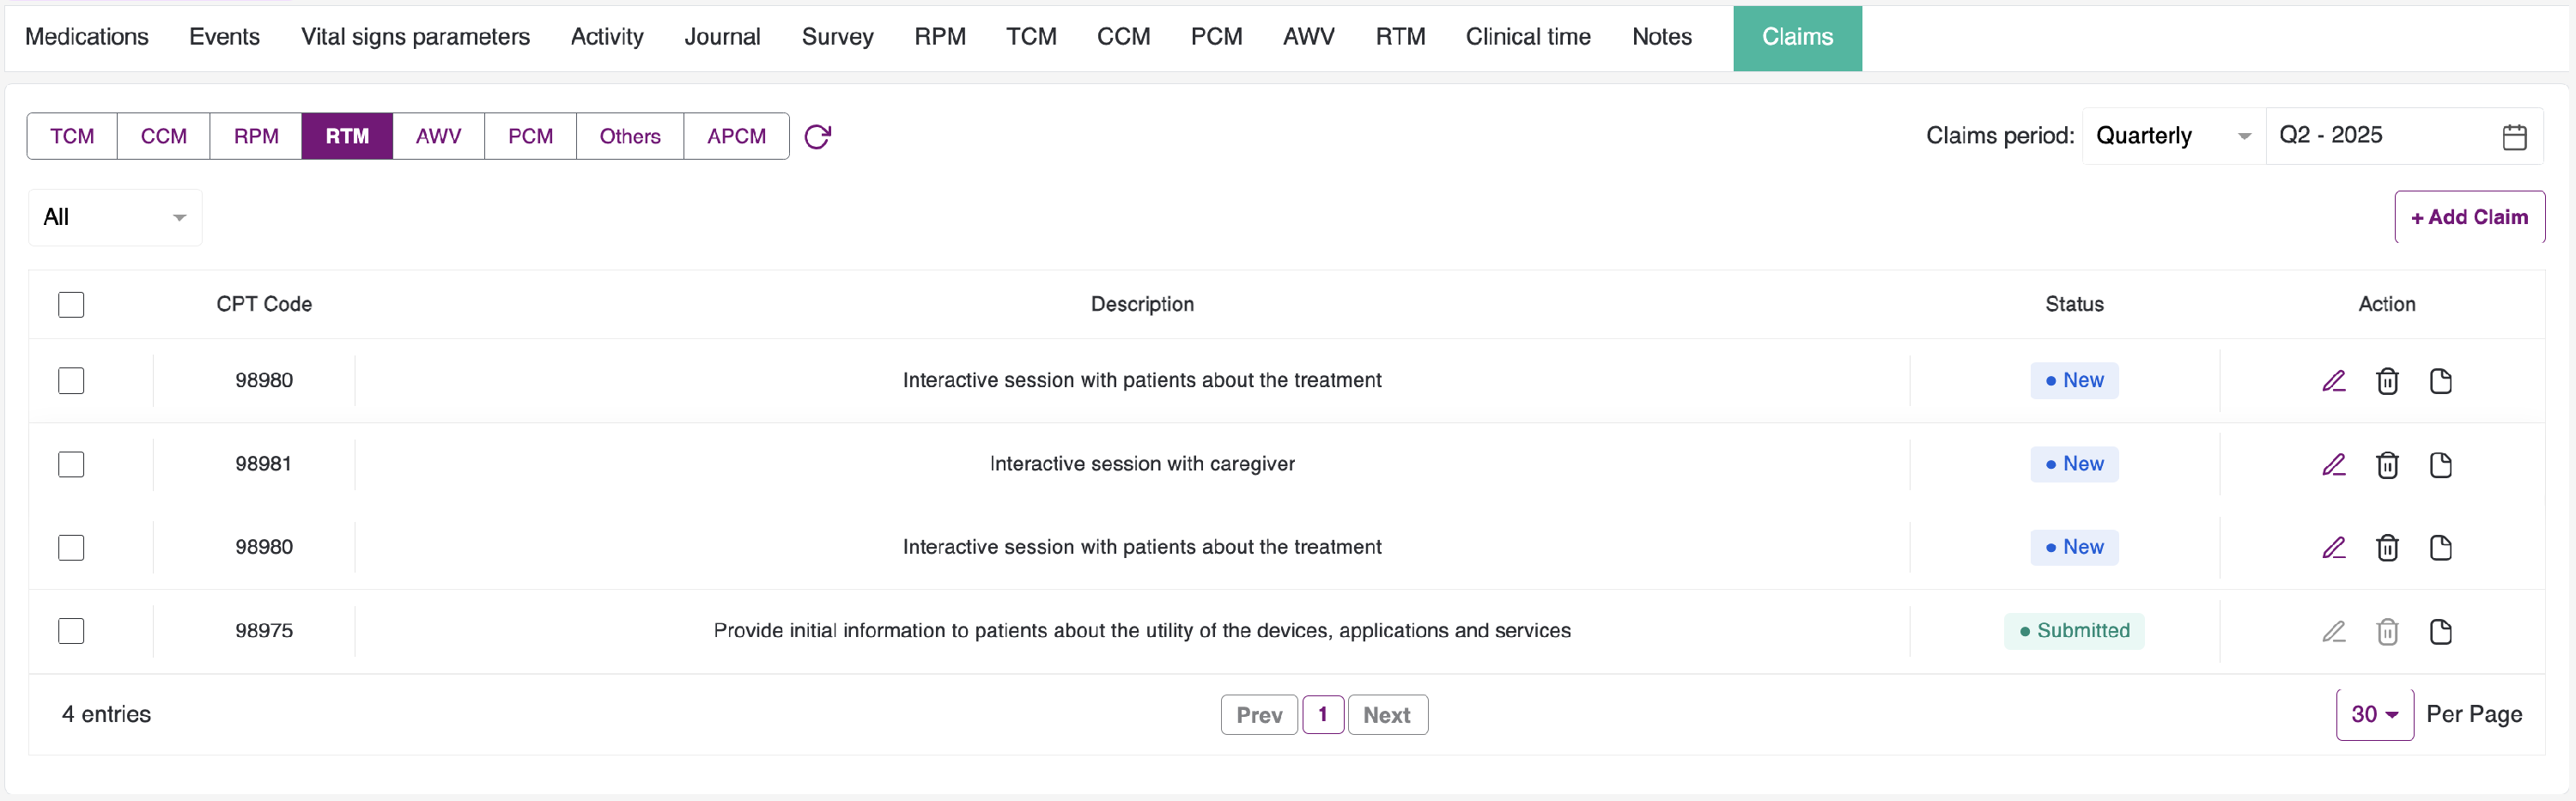Viewport: 2576px width, 801px height.
Task: Open the All status filter dropdown
Action: pyautogui.click(x=114, y=217)
